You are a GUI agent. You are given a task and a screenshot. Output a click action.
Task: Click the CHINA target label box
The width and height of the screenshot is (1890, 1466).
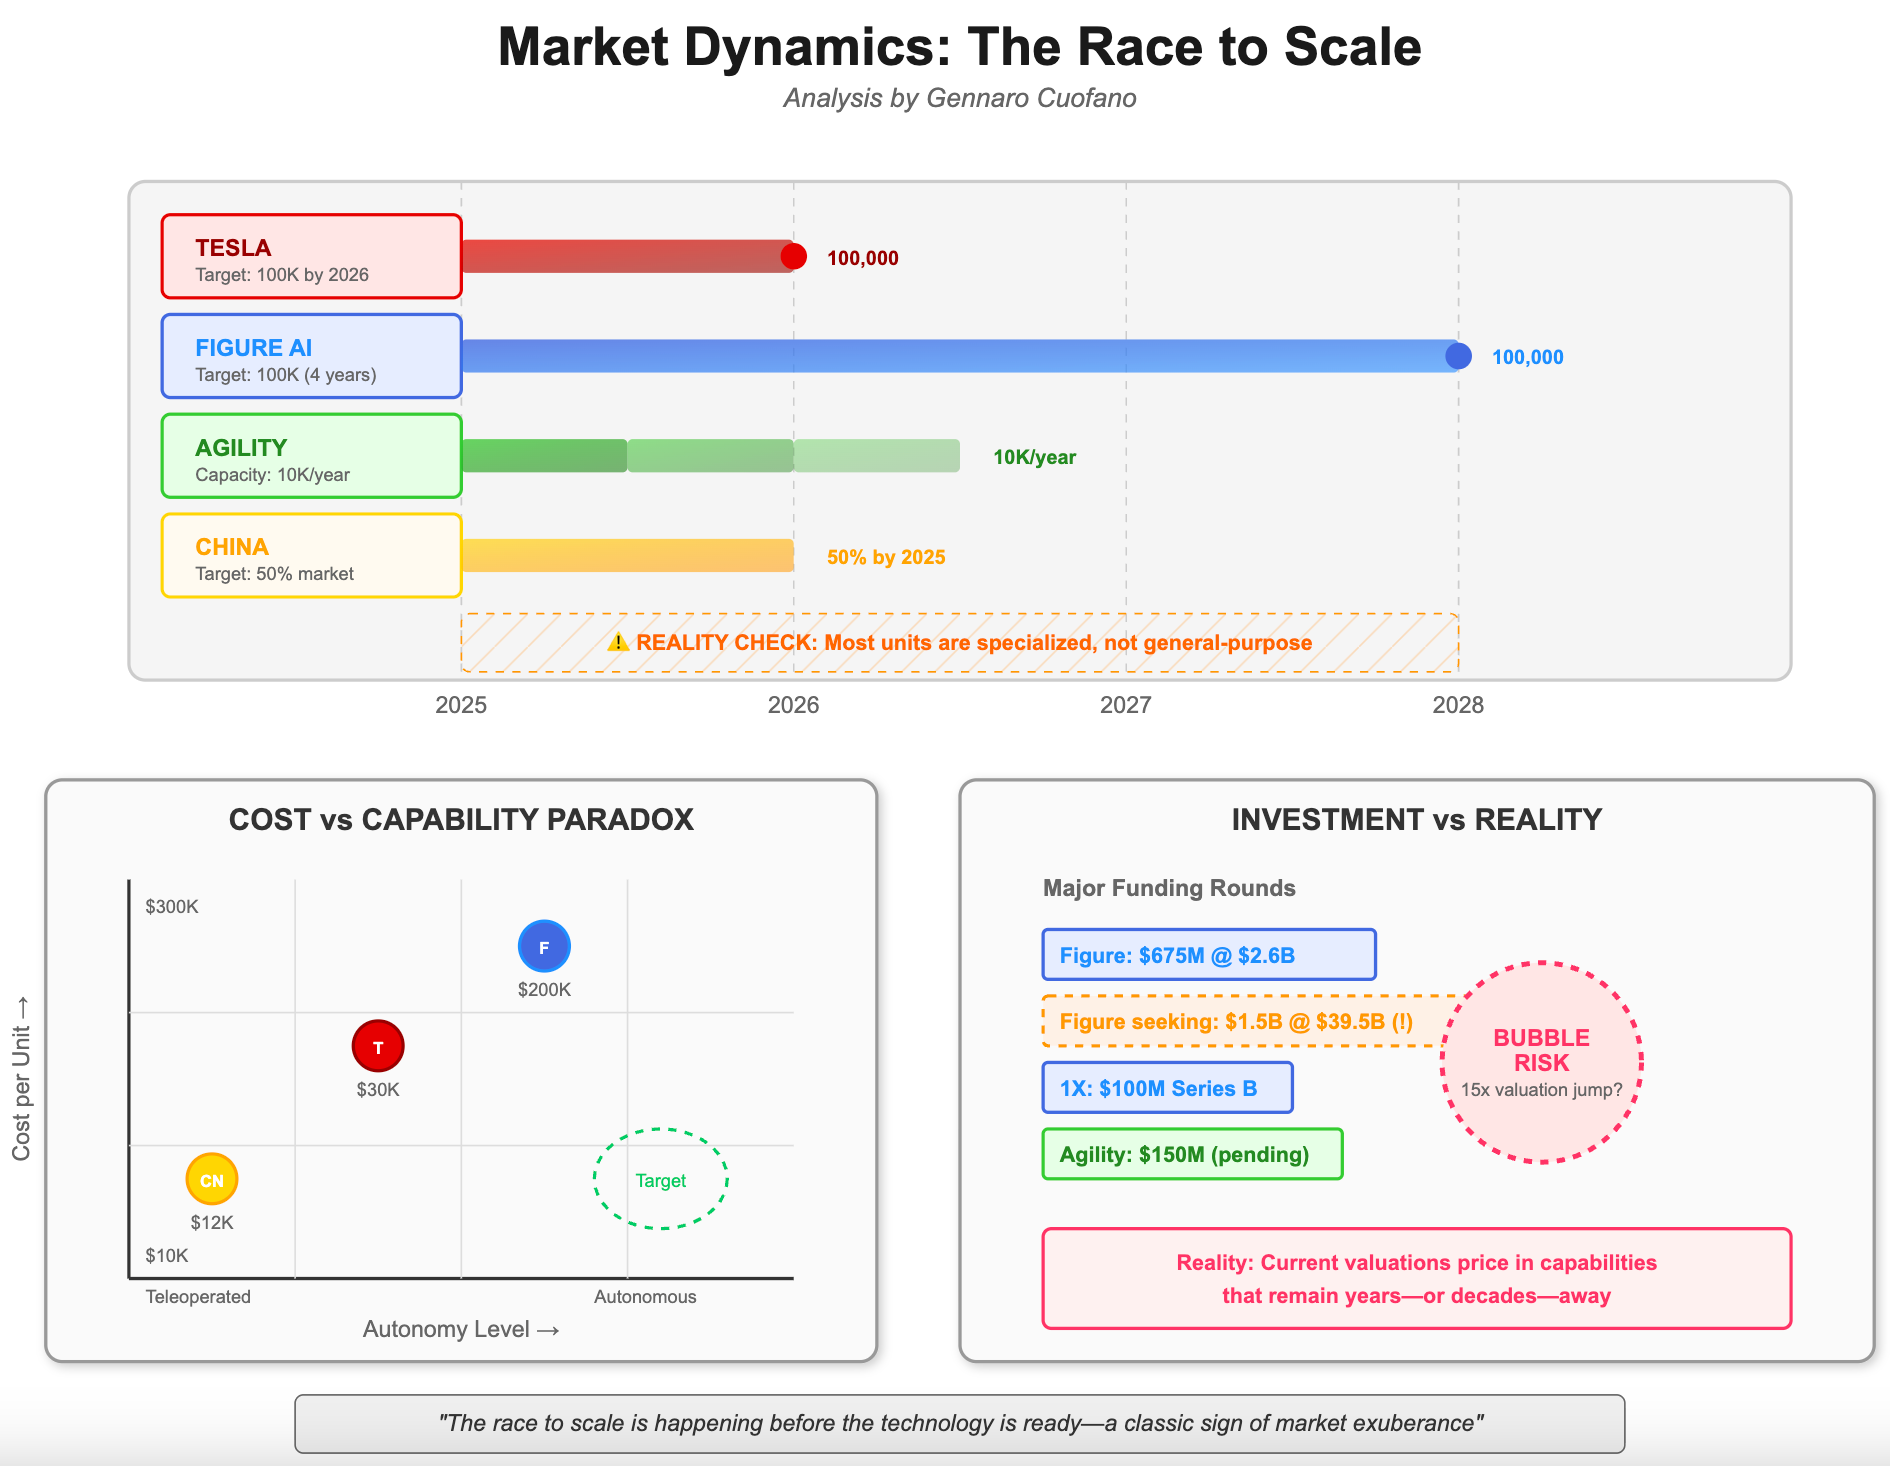tap(311, 556)
